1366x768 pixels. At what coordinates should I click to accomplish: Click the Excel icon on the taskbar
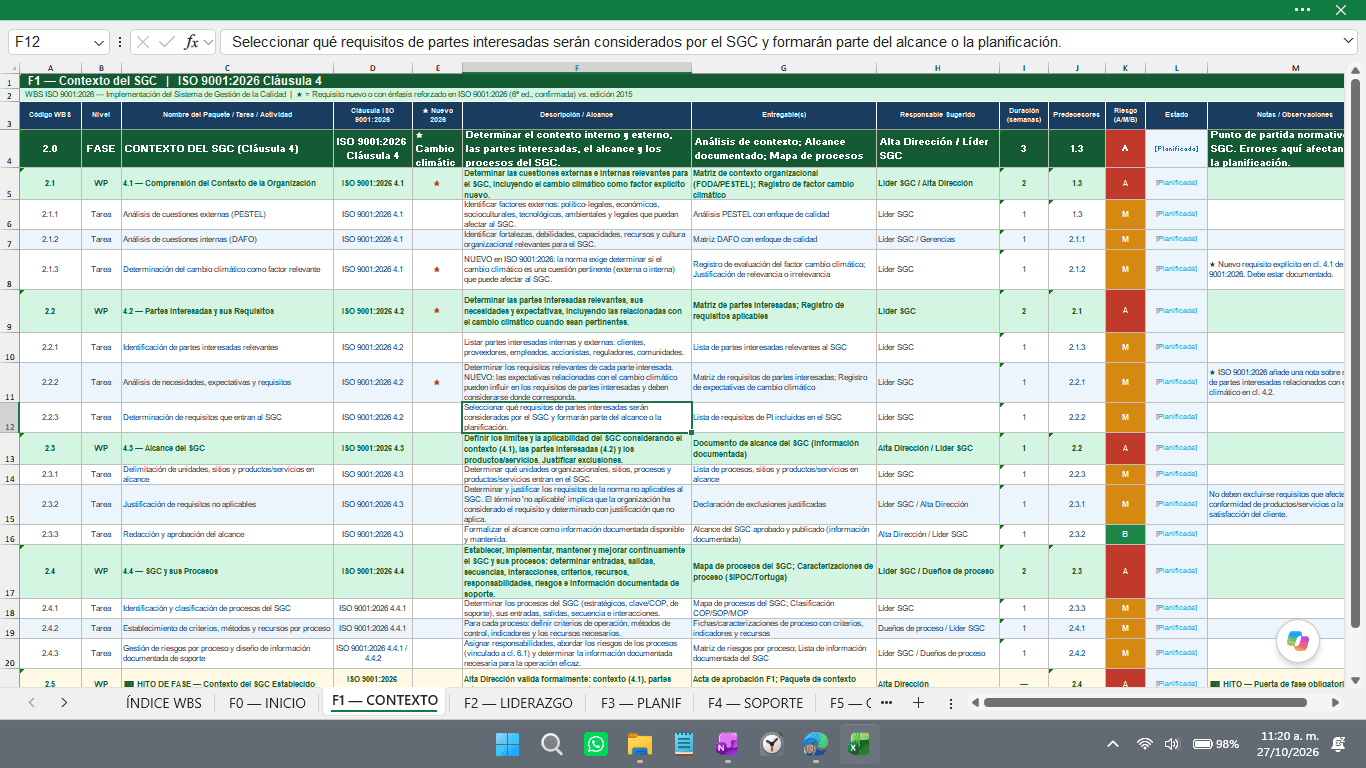click(859, 744)
